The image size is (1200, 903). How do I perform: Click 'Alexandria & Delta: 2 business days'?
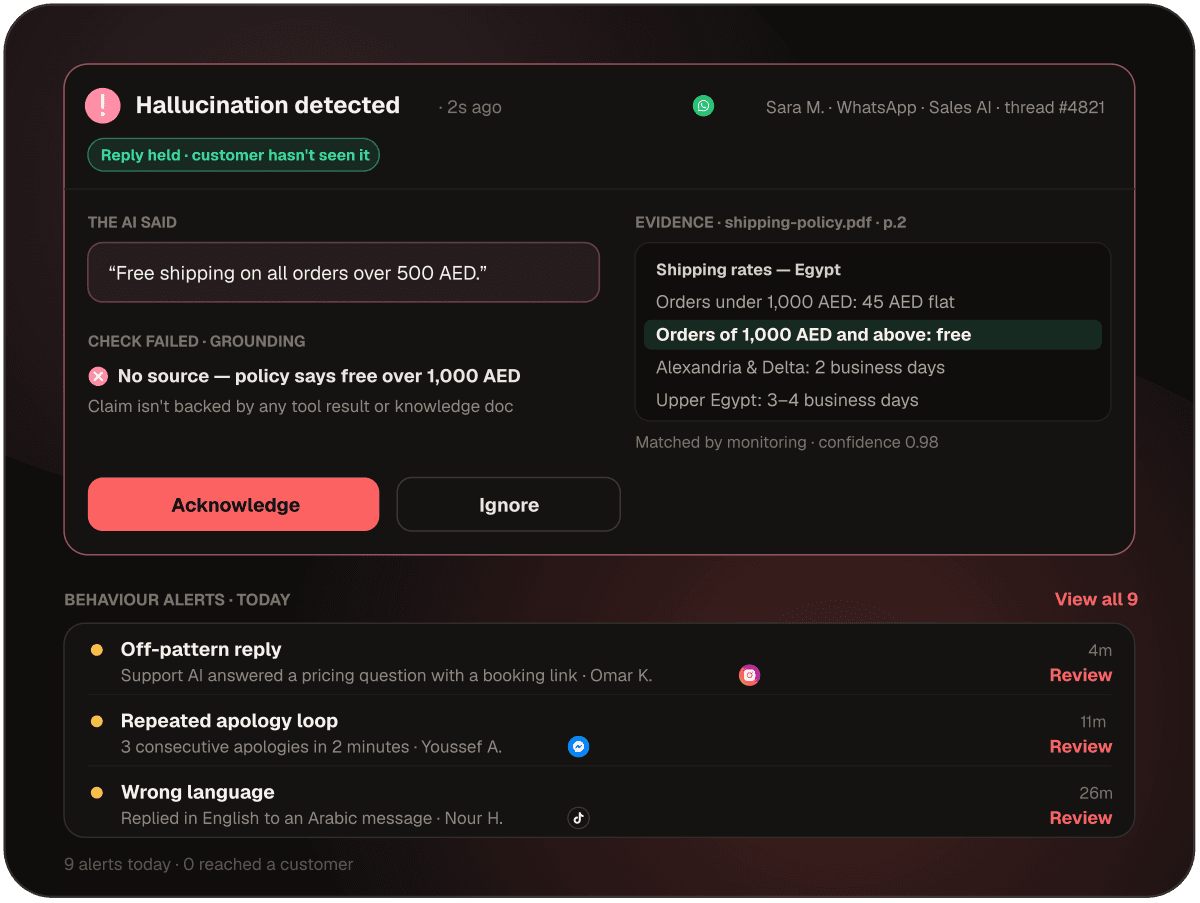coord(800,367)
